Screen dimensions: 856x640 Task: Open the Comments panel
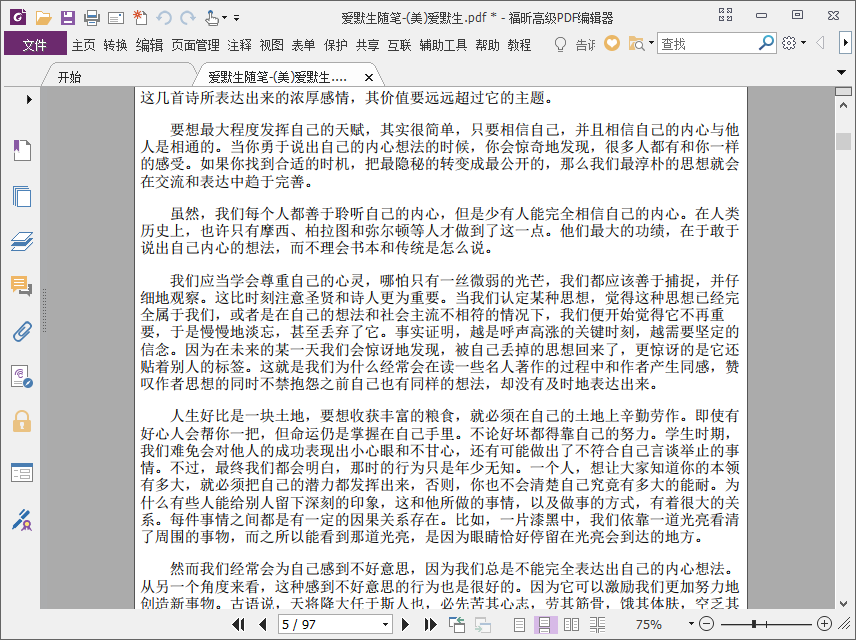tap(22, 286)
